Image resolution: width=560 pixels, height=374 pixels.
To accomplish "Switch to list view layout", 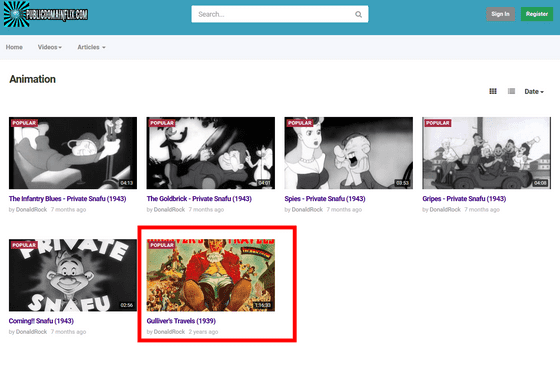I will coord(511,91).
